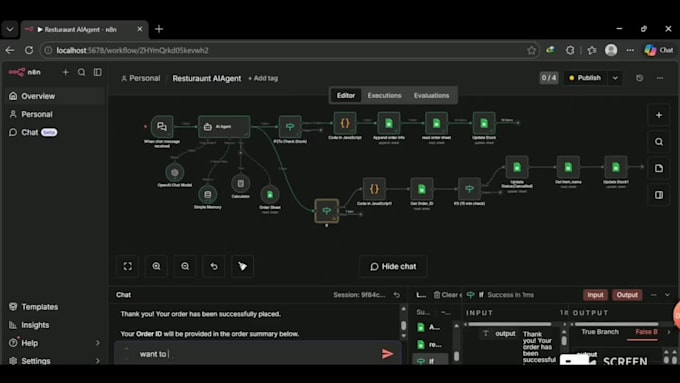Click the Personal breadcrumb link

pyautogui.click(x=141, y=79)
